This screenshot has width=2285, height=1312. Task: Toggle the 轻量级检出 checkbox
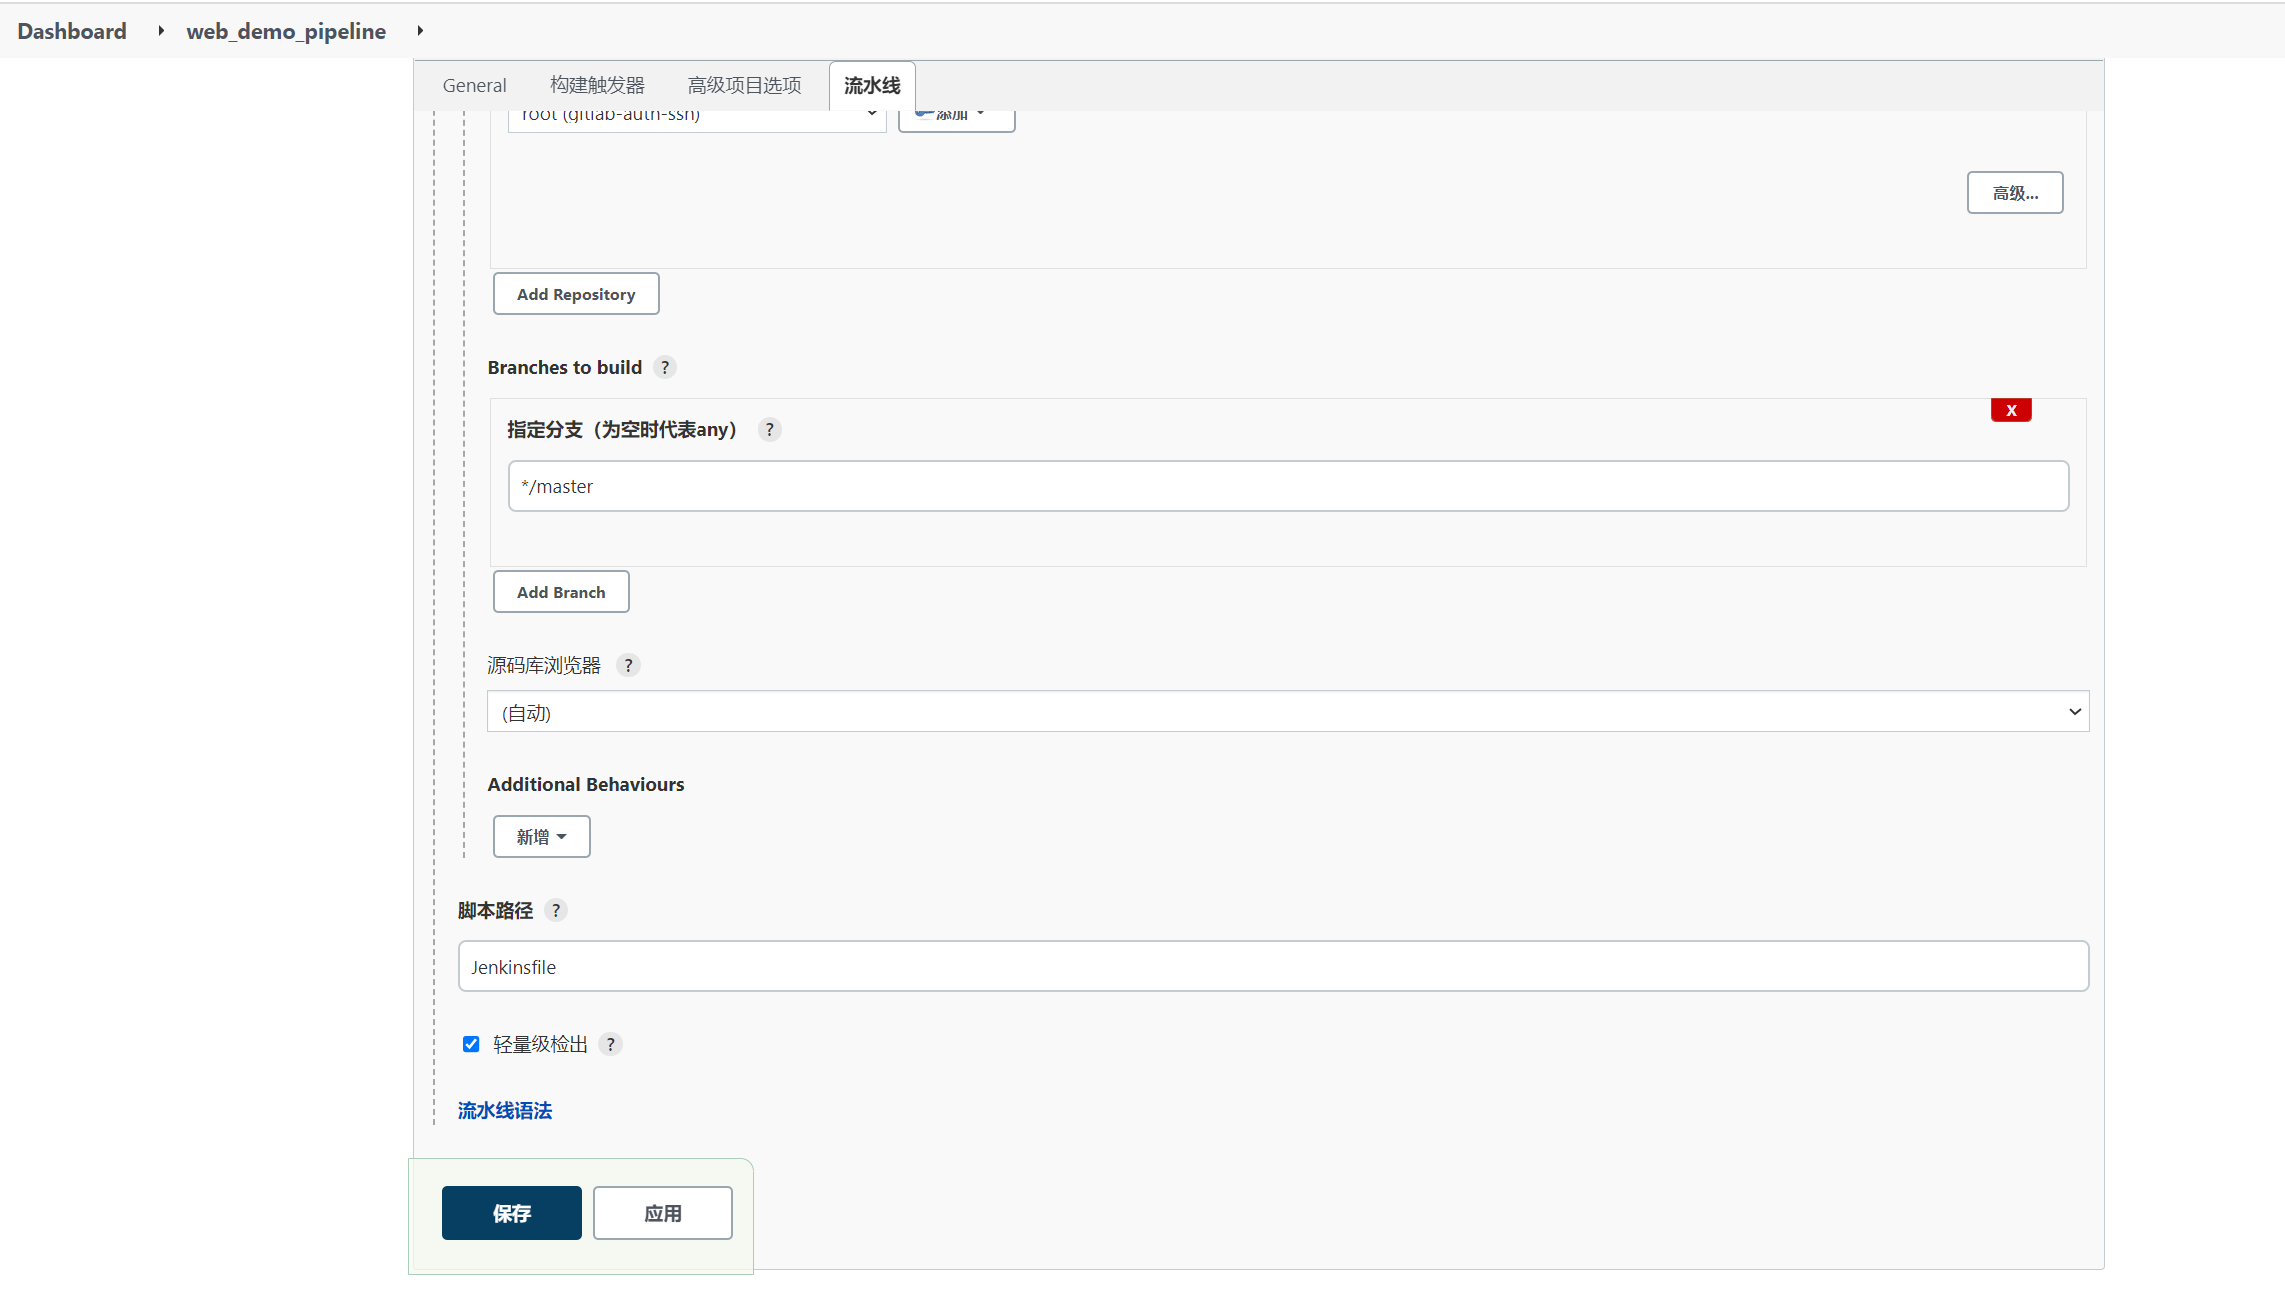(x=471, y=1044)
